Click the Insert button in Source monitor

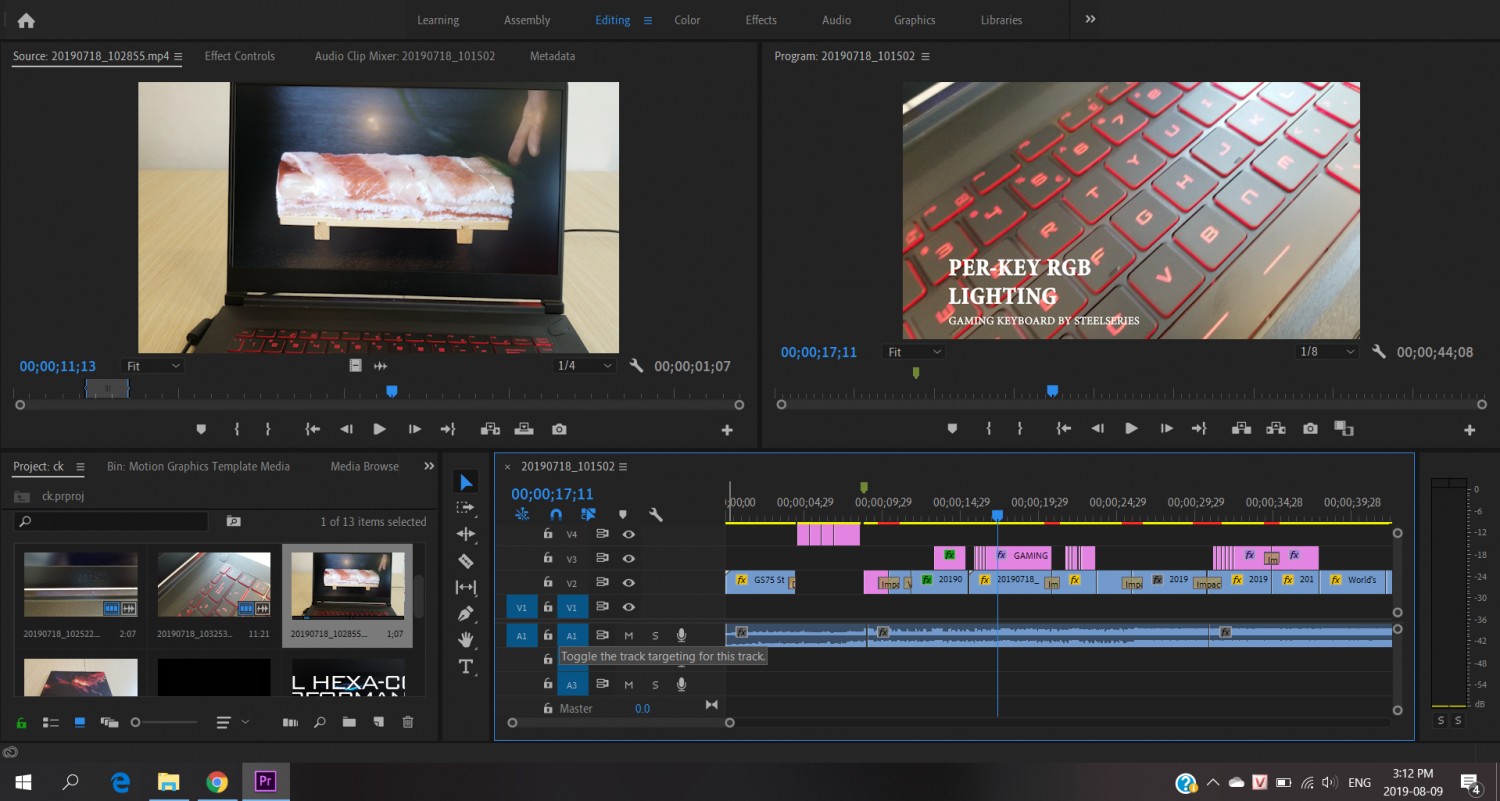point(490,429)
